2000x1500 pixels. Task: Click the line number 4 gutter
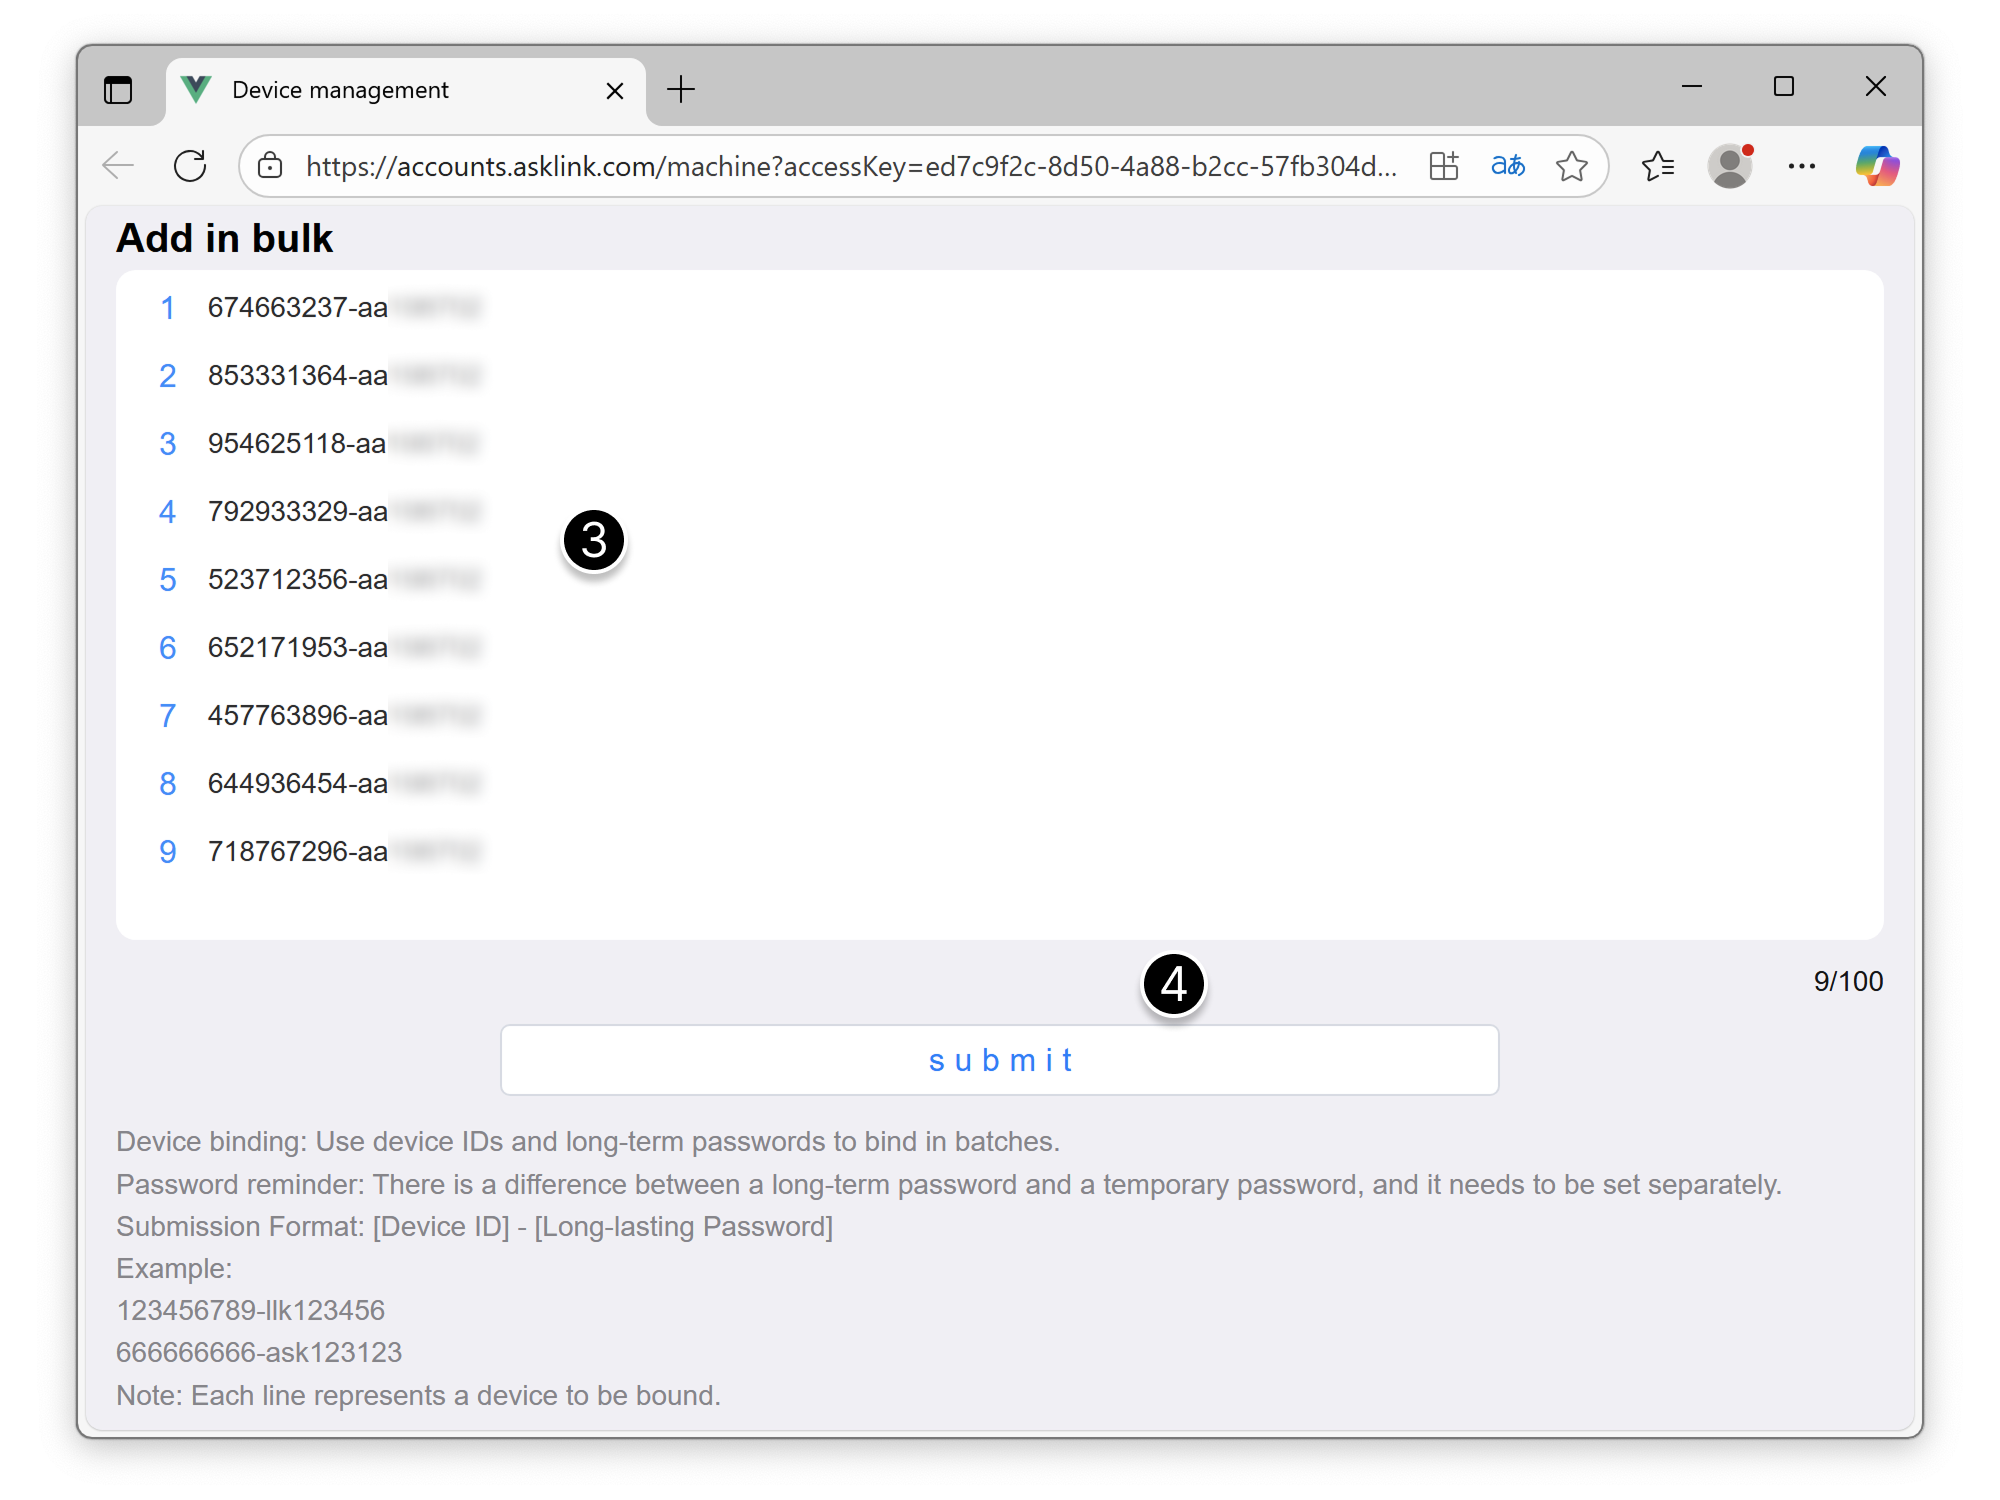click(167, 512)
